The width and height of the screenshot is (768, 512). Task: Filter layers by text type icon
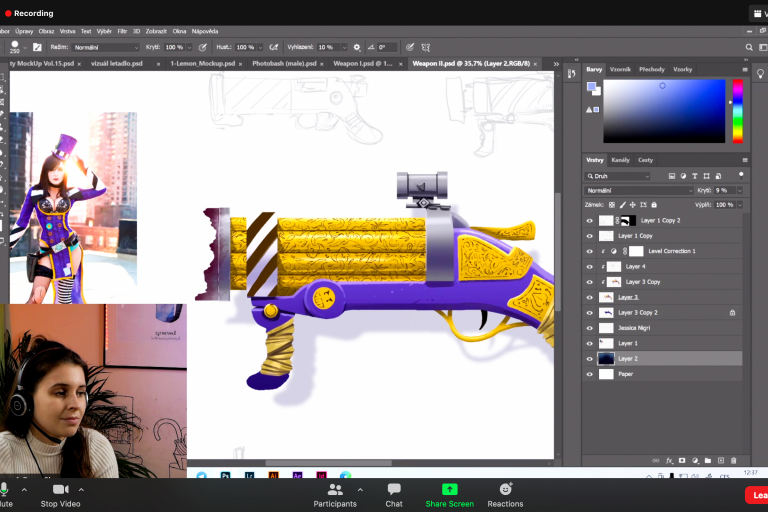pyautogui.click(x=694, y=176)
